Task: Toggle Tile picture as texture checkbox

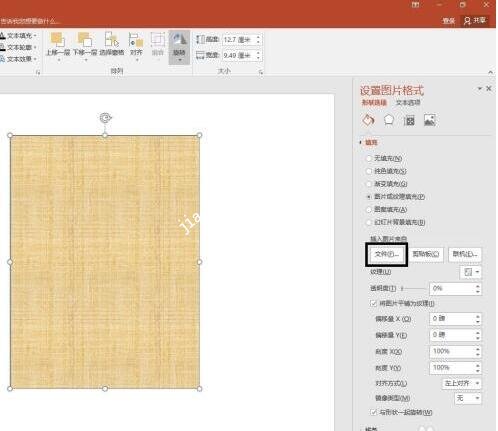Action: [373, 303]
